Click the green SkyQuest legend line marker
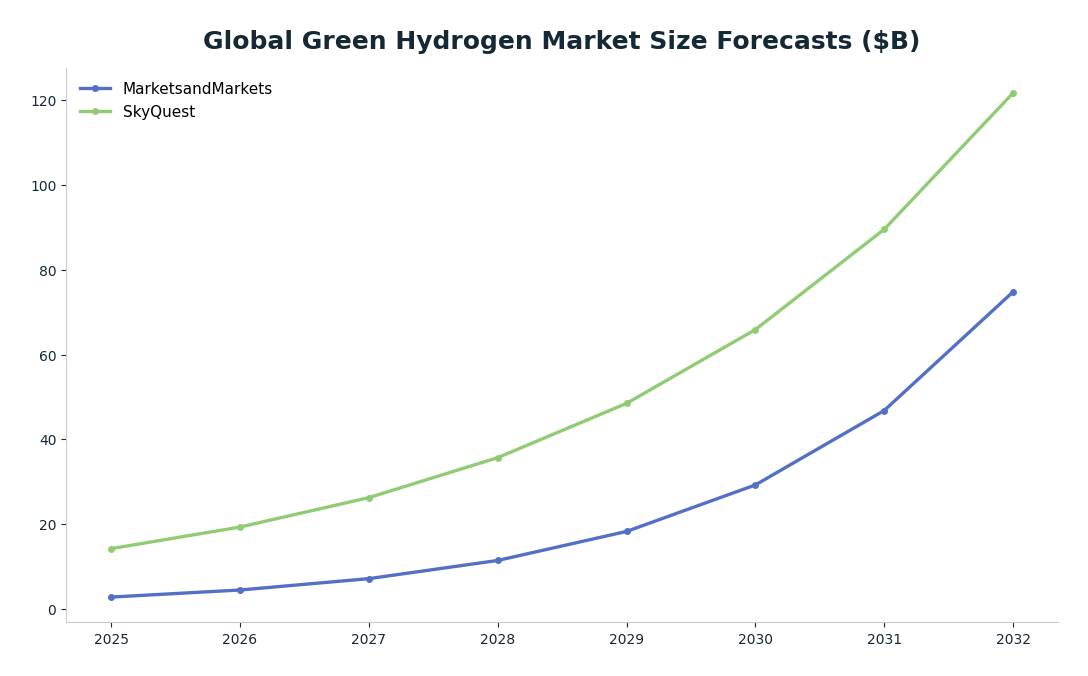The height and width of the screenshot is (676, 1088). (x=96, y=112)
